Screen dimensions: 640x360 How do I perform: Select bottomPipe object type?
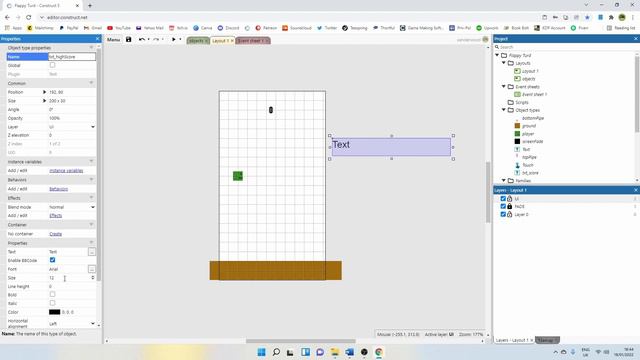coord(533,118)
